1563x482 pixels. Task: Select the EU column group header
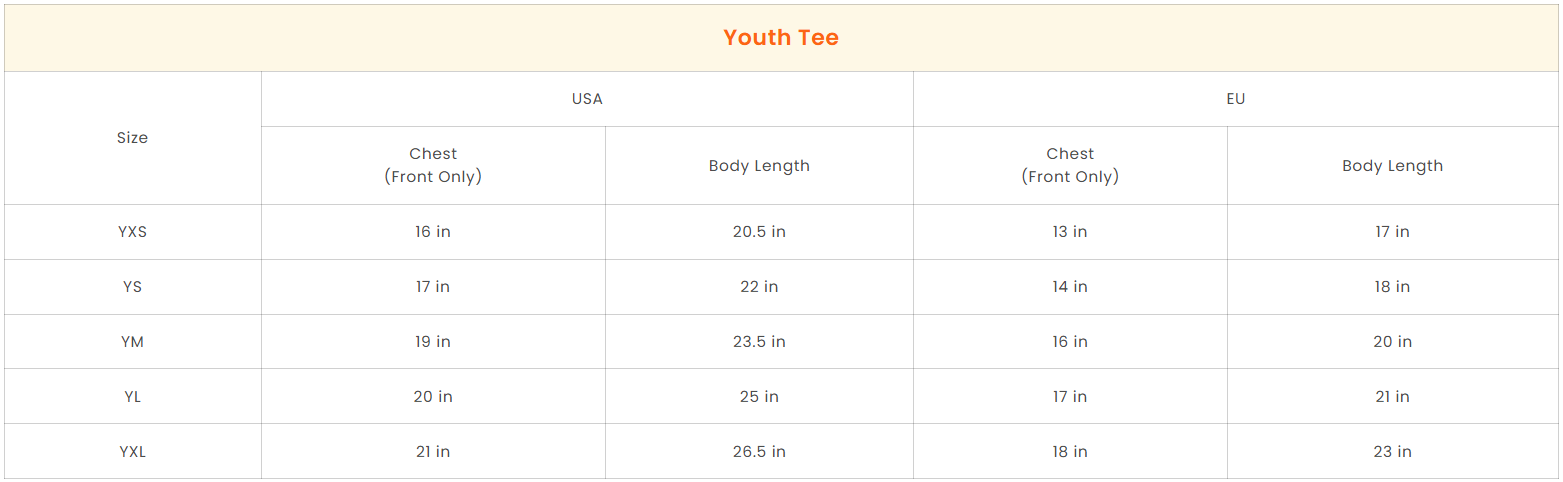click(1236, 99)
